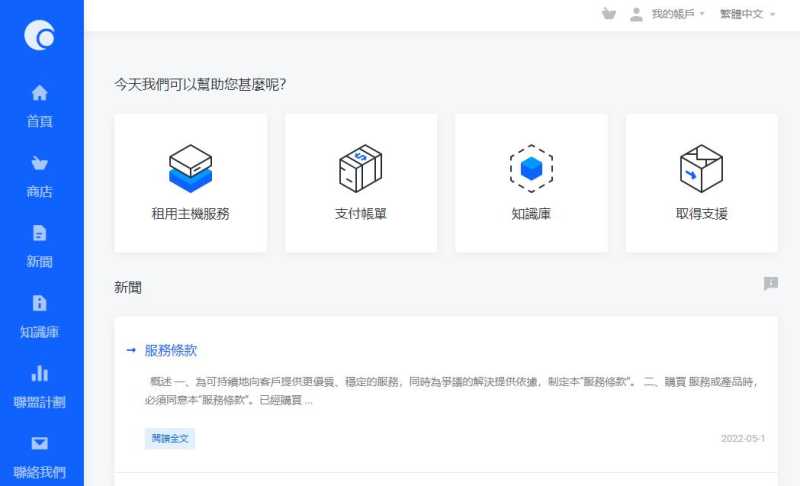Image resolution: width=800 pixels, height=486 pixels.
Task: Click the arrow icon before 服務條款
Action: [131, 350]
